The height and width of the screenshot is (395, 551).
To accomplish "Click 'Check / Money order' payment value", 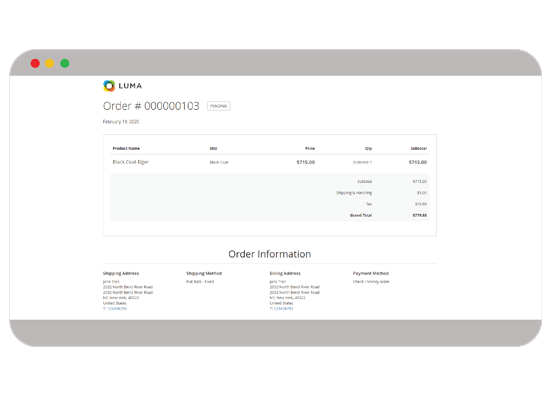I will point(371,281).
